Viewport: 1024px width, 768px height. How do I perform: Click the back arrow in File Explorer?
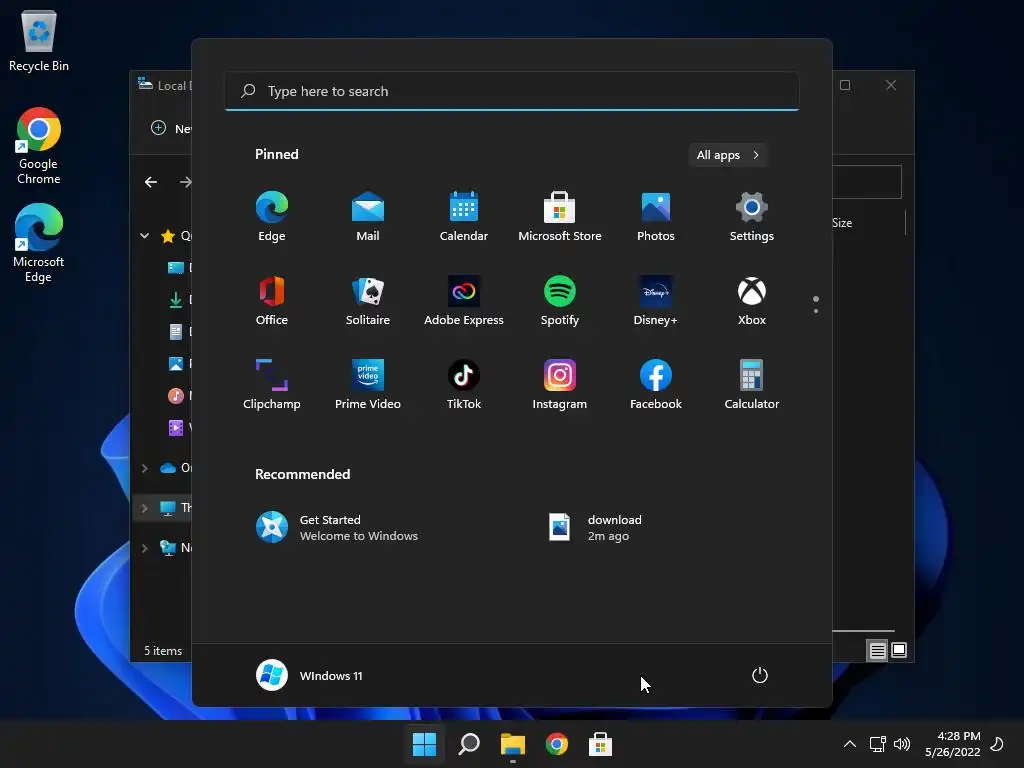[x=151, y=182]
